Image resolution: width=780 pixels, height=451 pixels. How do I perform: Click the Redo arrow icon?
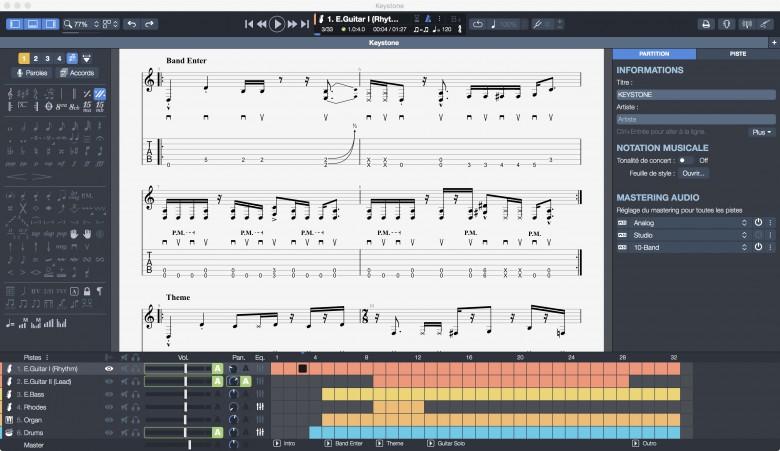coord(150,23)
